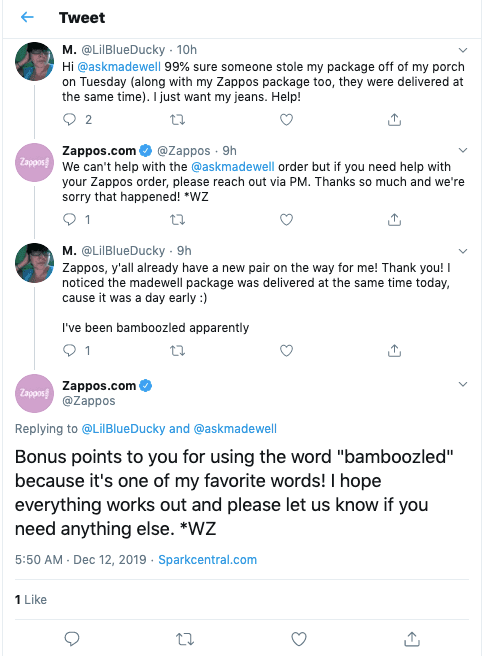The image size is (484, 656).
Task: Like M.'s tweet about being bamboozled
Action: (x=286, y=351)
